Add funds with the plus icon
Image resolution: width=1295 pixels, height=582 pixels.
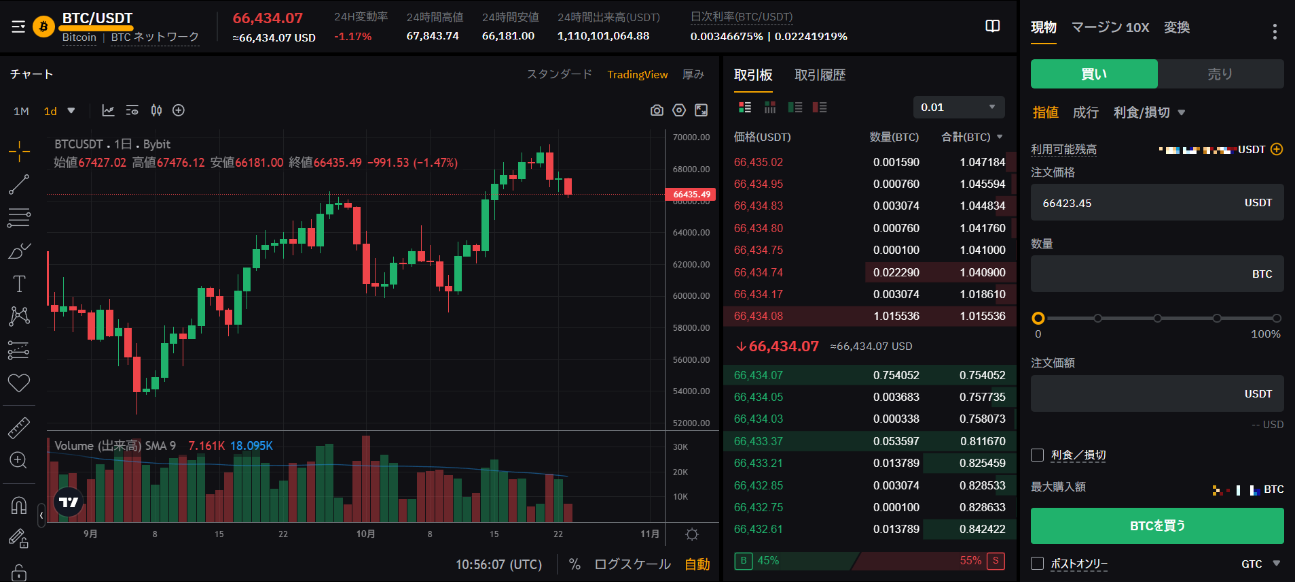[1276, 149]
